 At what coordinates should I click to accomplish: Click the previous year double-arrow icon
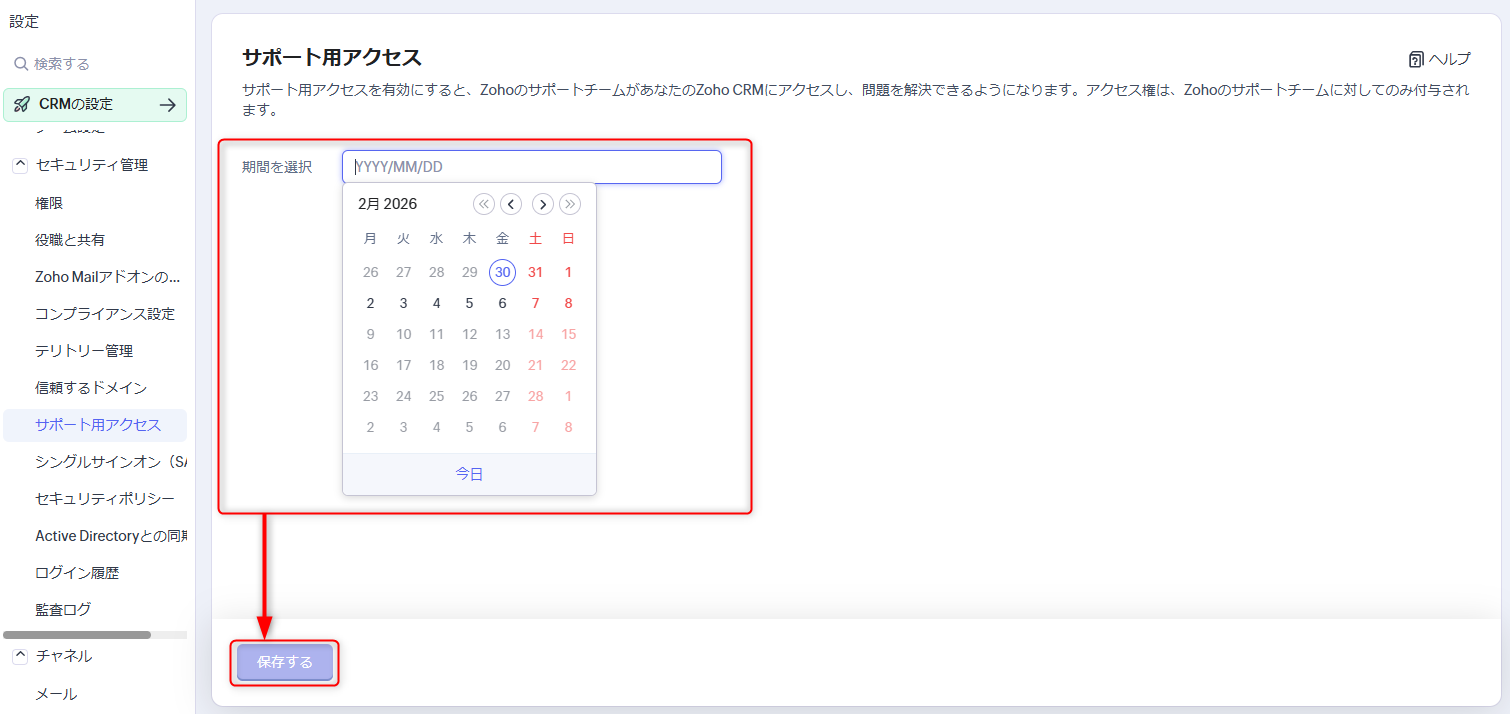(484, 204)
